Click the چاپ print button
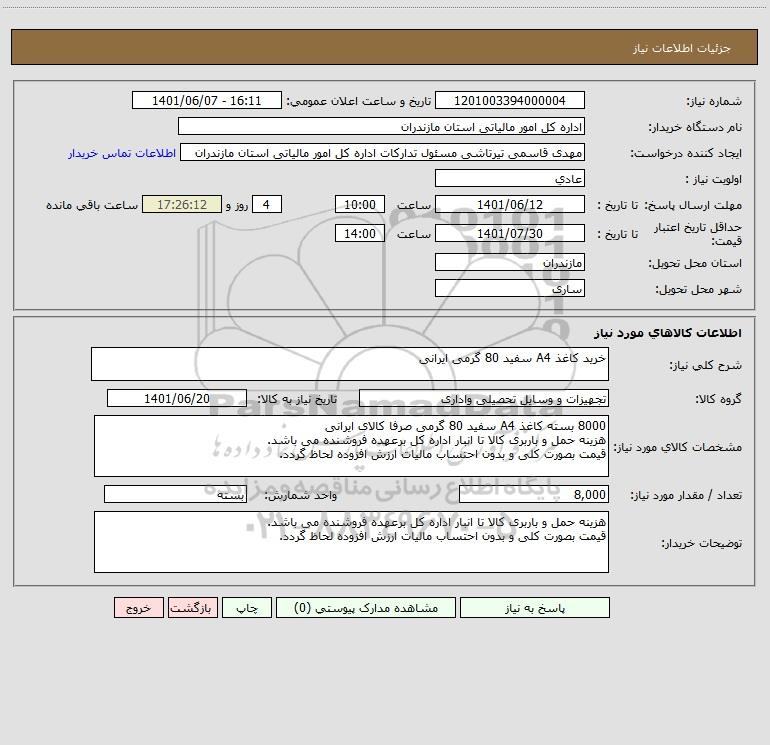Image resolution: width=770 pixels, height=745 pixels. coord(247,607)
